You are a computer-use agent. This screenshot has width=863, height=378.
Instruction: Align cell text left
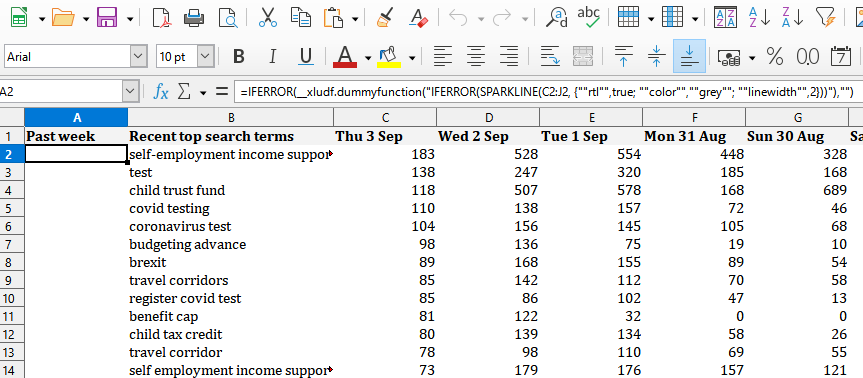pos(443,56)
